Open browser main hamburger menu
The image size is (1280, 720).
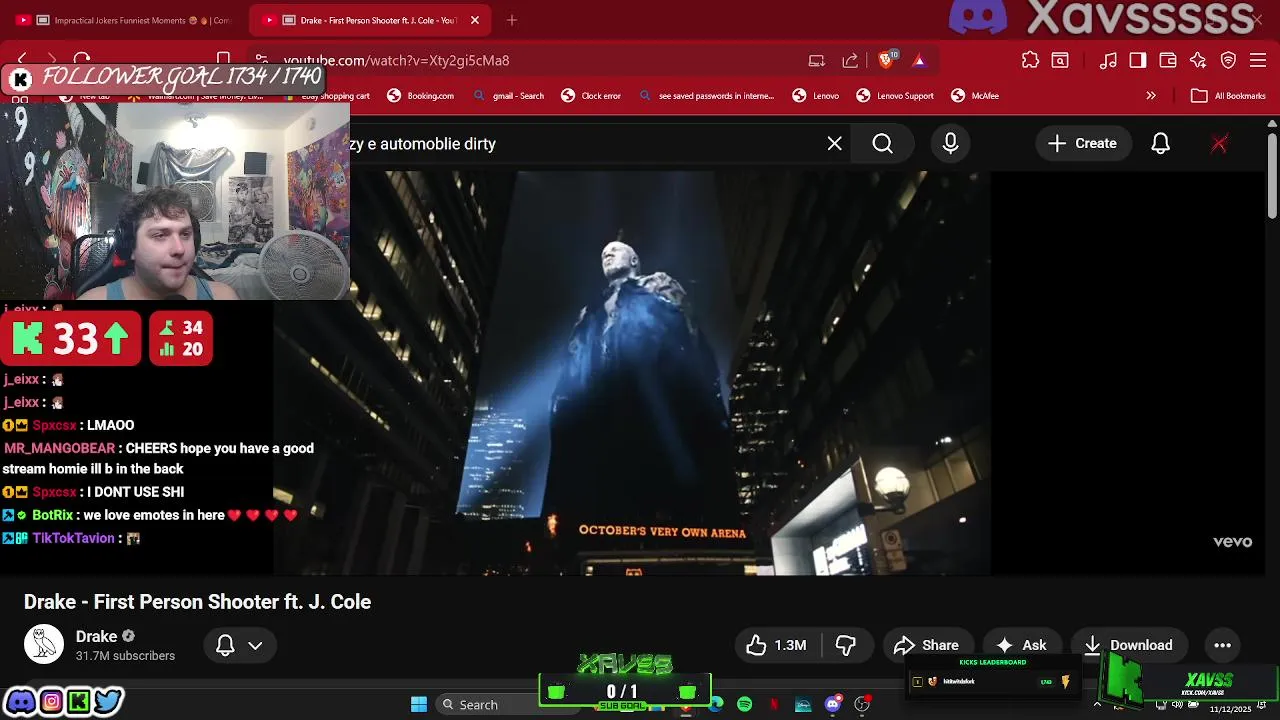click(1259, 61)
